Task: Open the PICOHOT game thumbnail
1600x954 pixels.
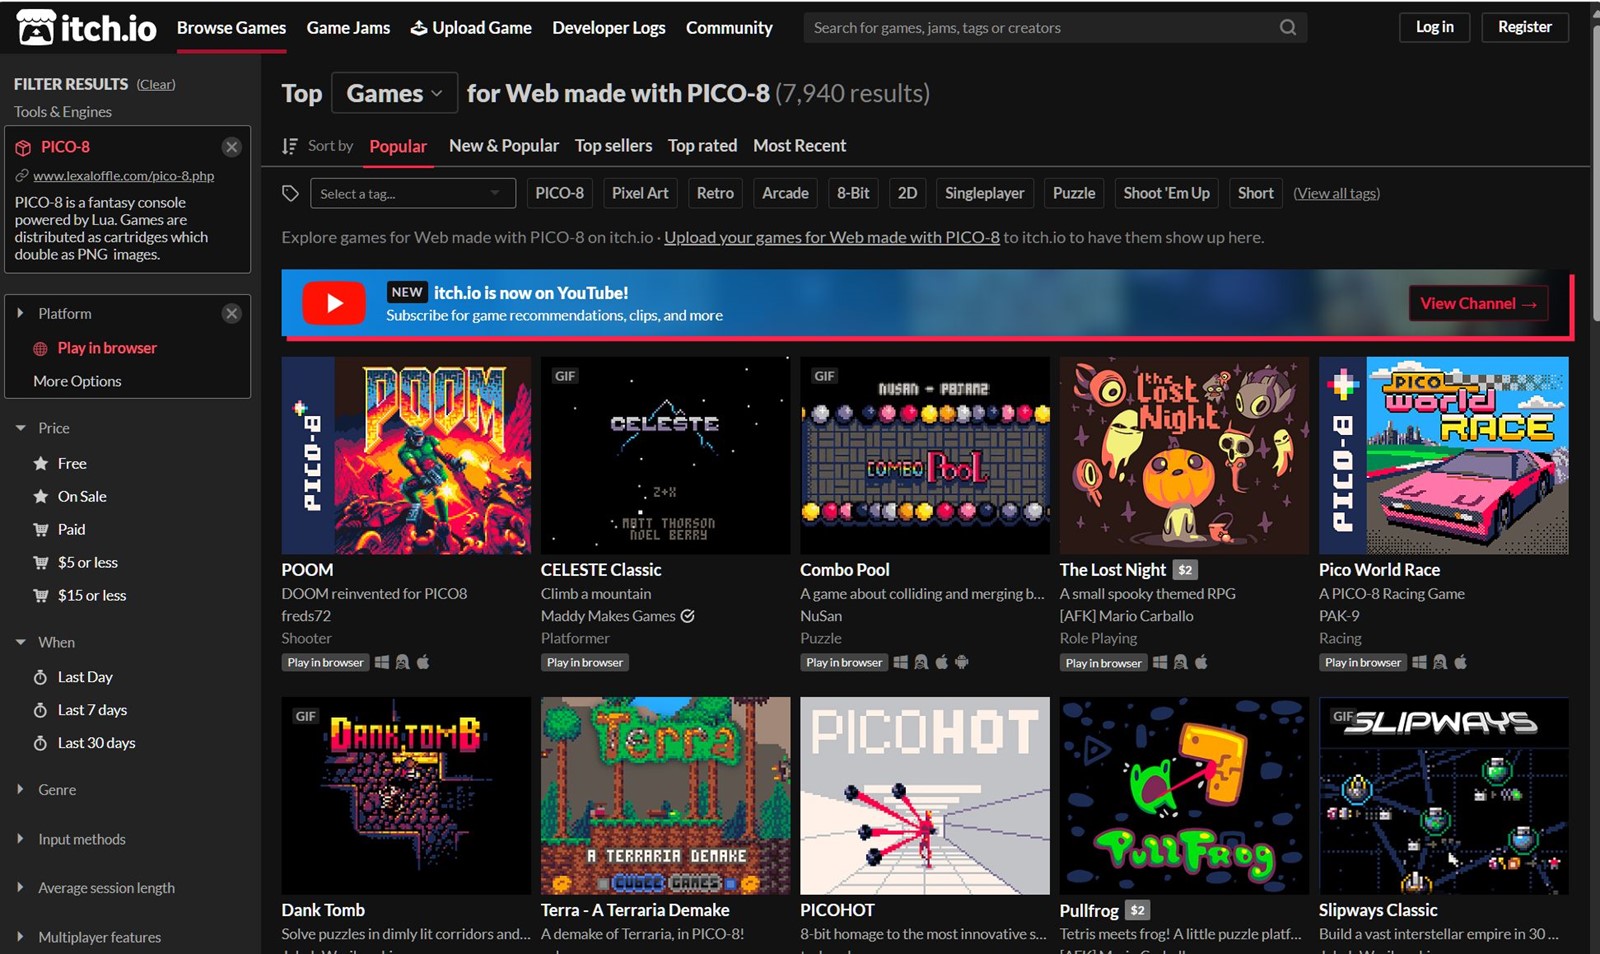Action: pyautogui.click(x=925, y=796)
